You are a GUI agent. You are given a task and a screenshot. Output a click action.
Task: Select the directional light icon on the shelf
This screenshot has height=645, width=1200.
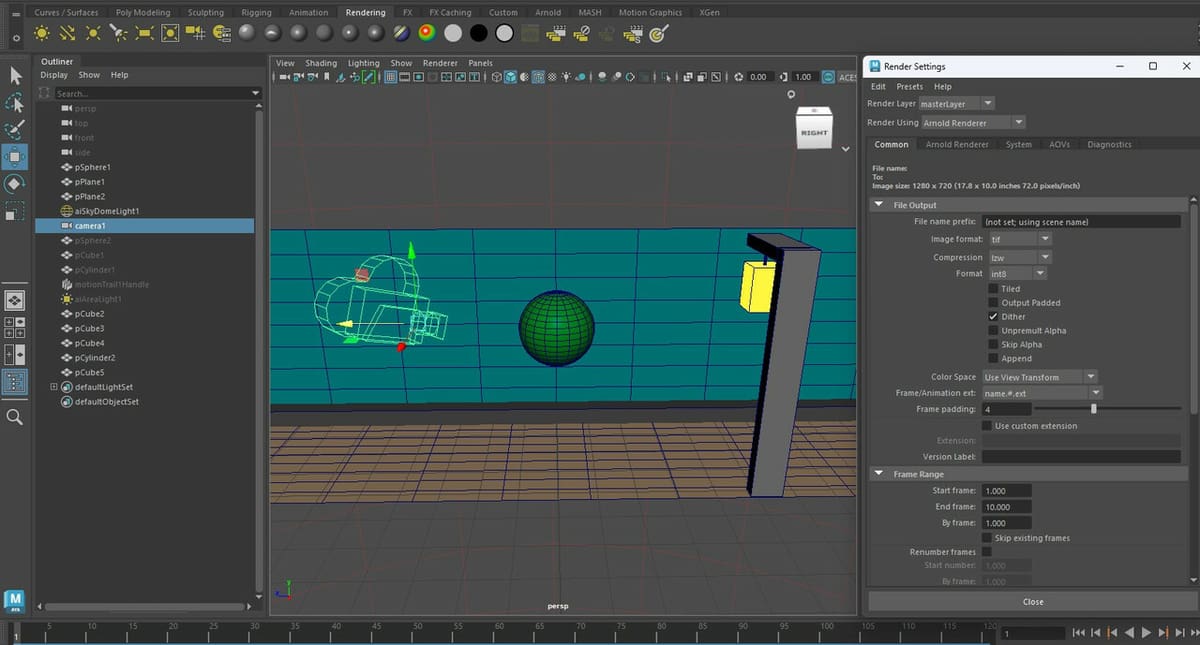tap(67, 32)
